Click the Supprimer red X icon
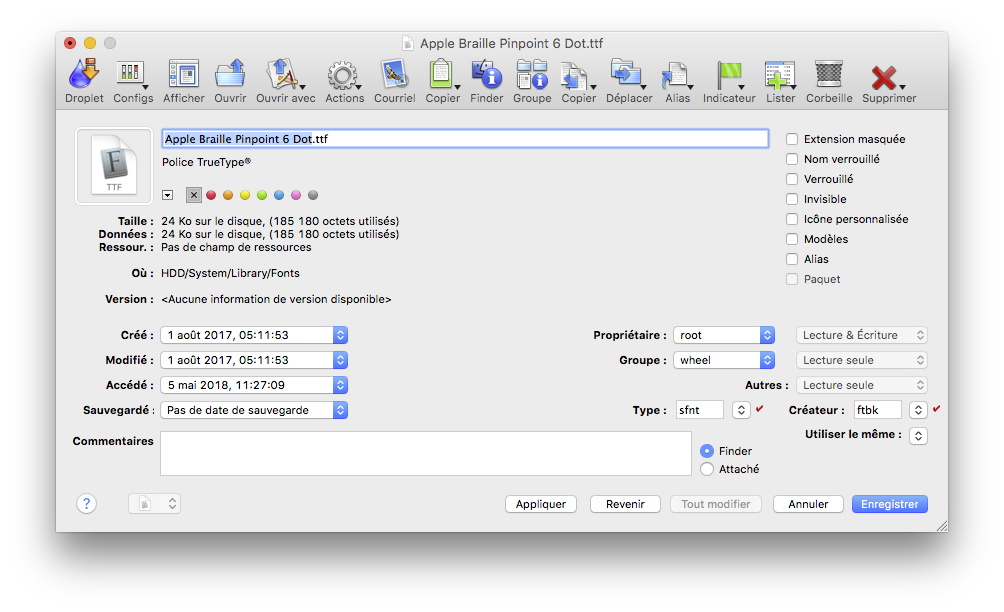 point(886,77)
